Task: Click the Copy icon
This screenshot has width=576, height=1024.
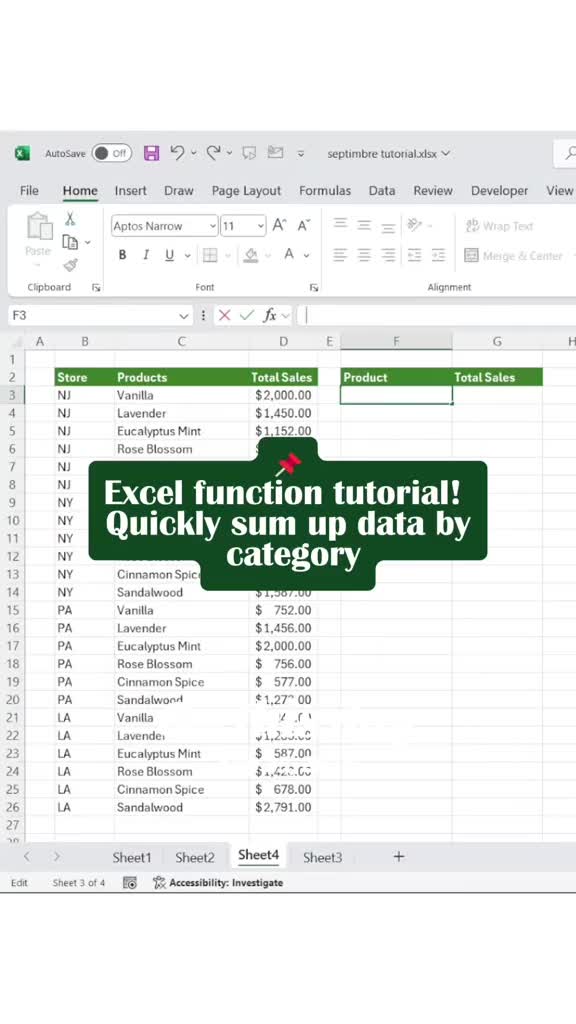Action: [x=70, y=242]
